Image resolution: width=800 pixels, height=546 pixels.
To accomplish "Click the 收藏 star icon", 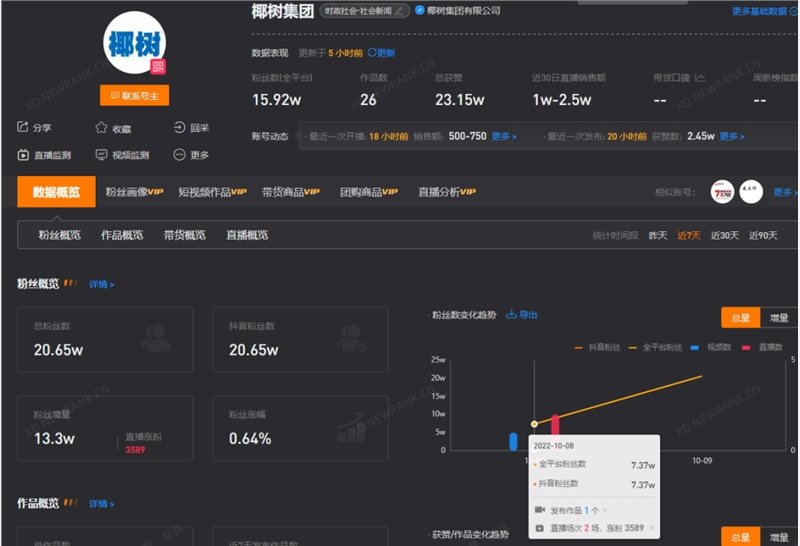I will [101, 128].
